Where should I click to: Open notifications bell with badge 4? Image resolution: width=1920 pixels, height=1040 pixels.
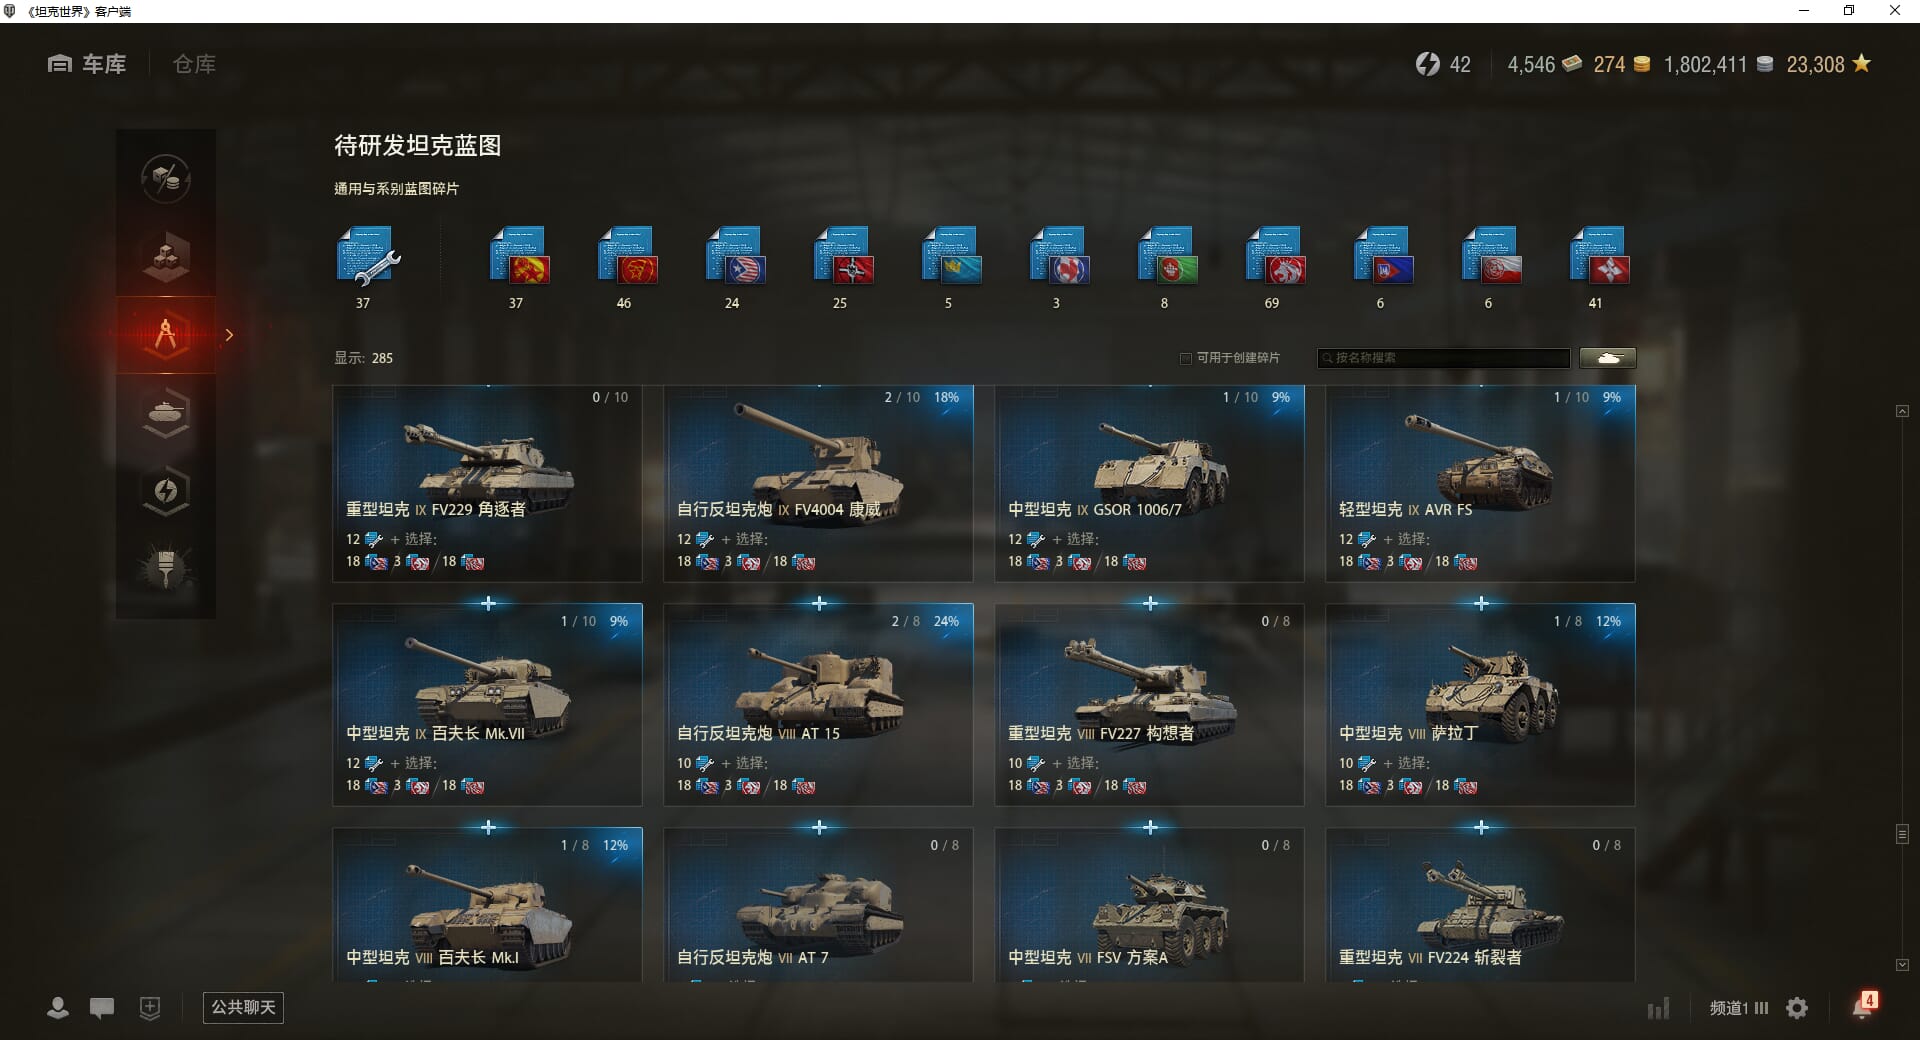(1864, 1006)
